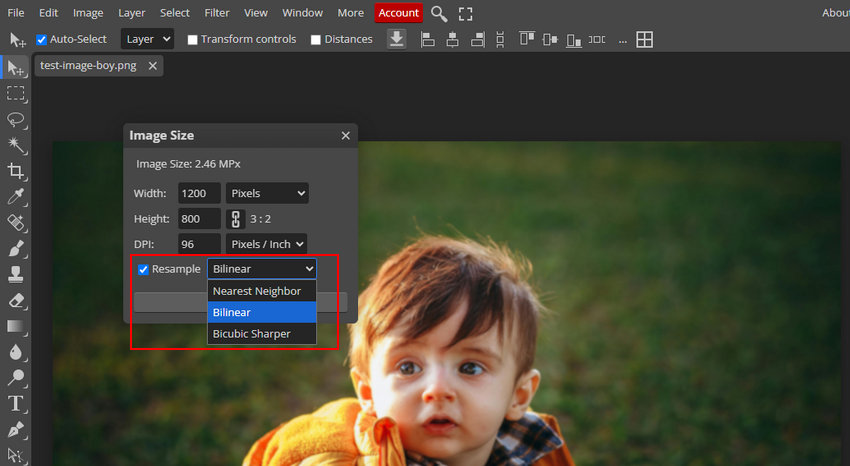850x466 pixels.
Task: Open the View menu
Action: click(x=255, y=12)
